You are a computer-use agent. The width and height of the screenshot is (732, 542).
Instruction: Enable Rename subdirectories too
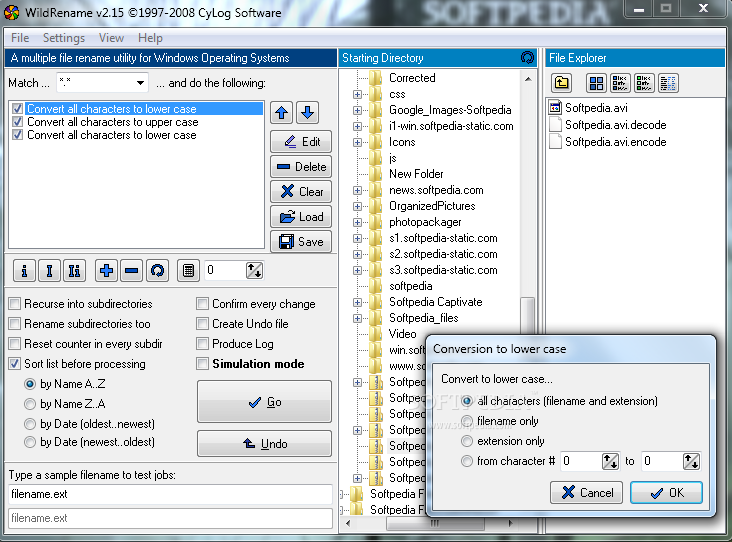14,324
